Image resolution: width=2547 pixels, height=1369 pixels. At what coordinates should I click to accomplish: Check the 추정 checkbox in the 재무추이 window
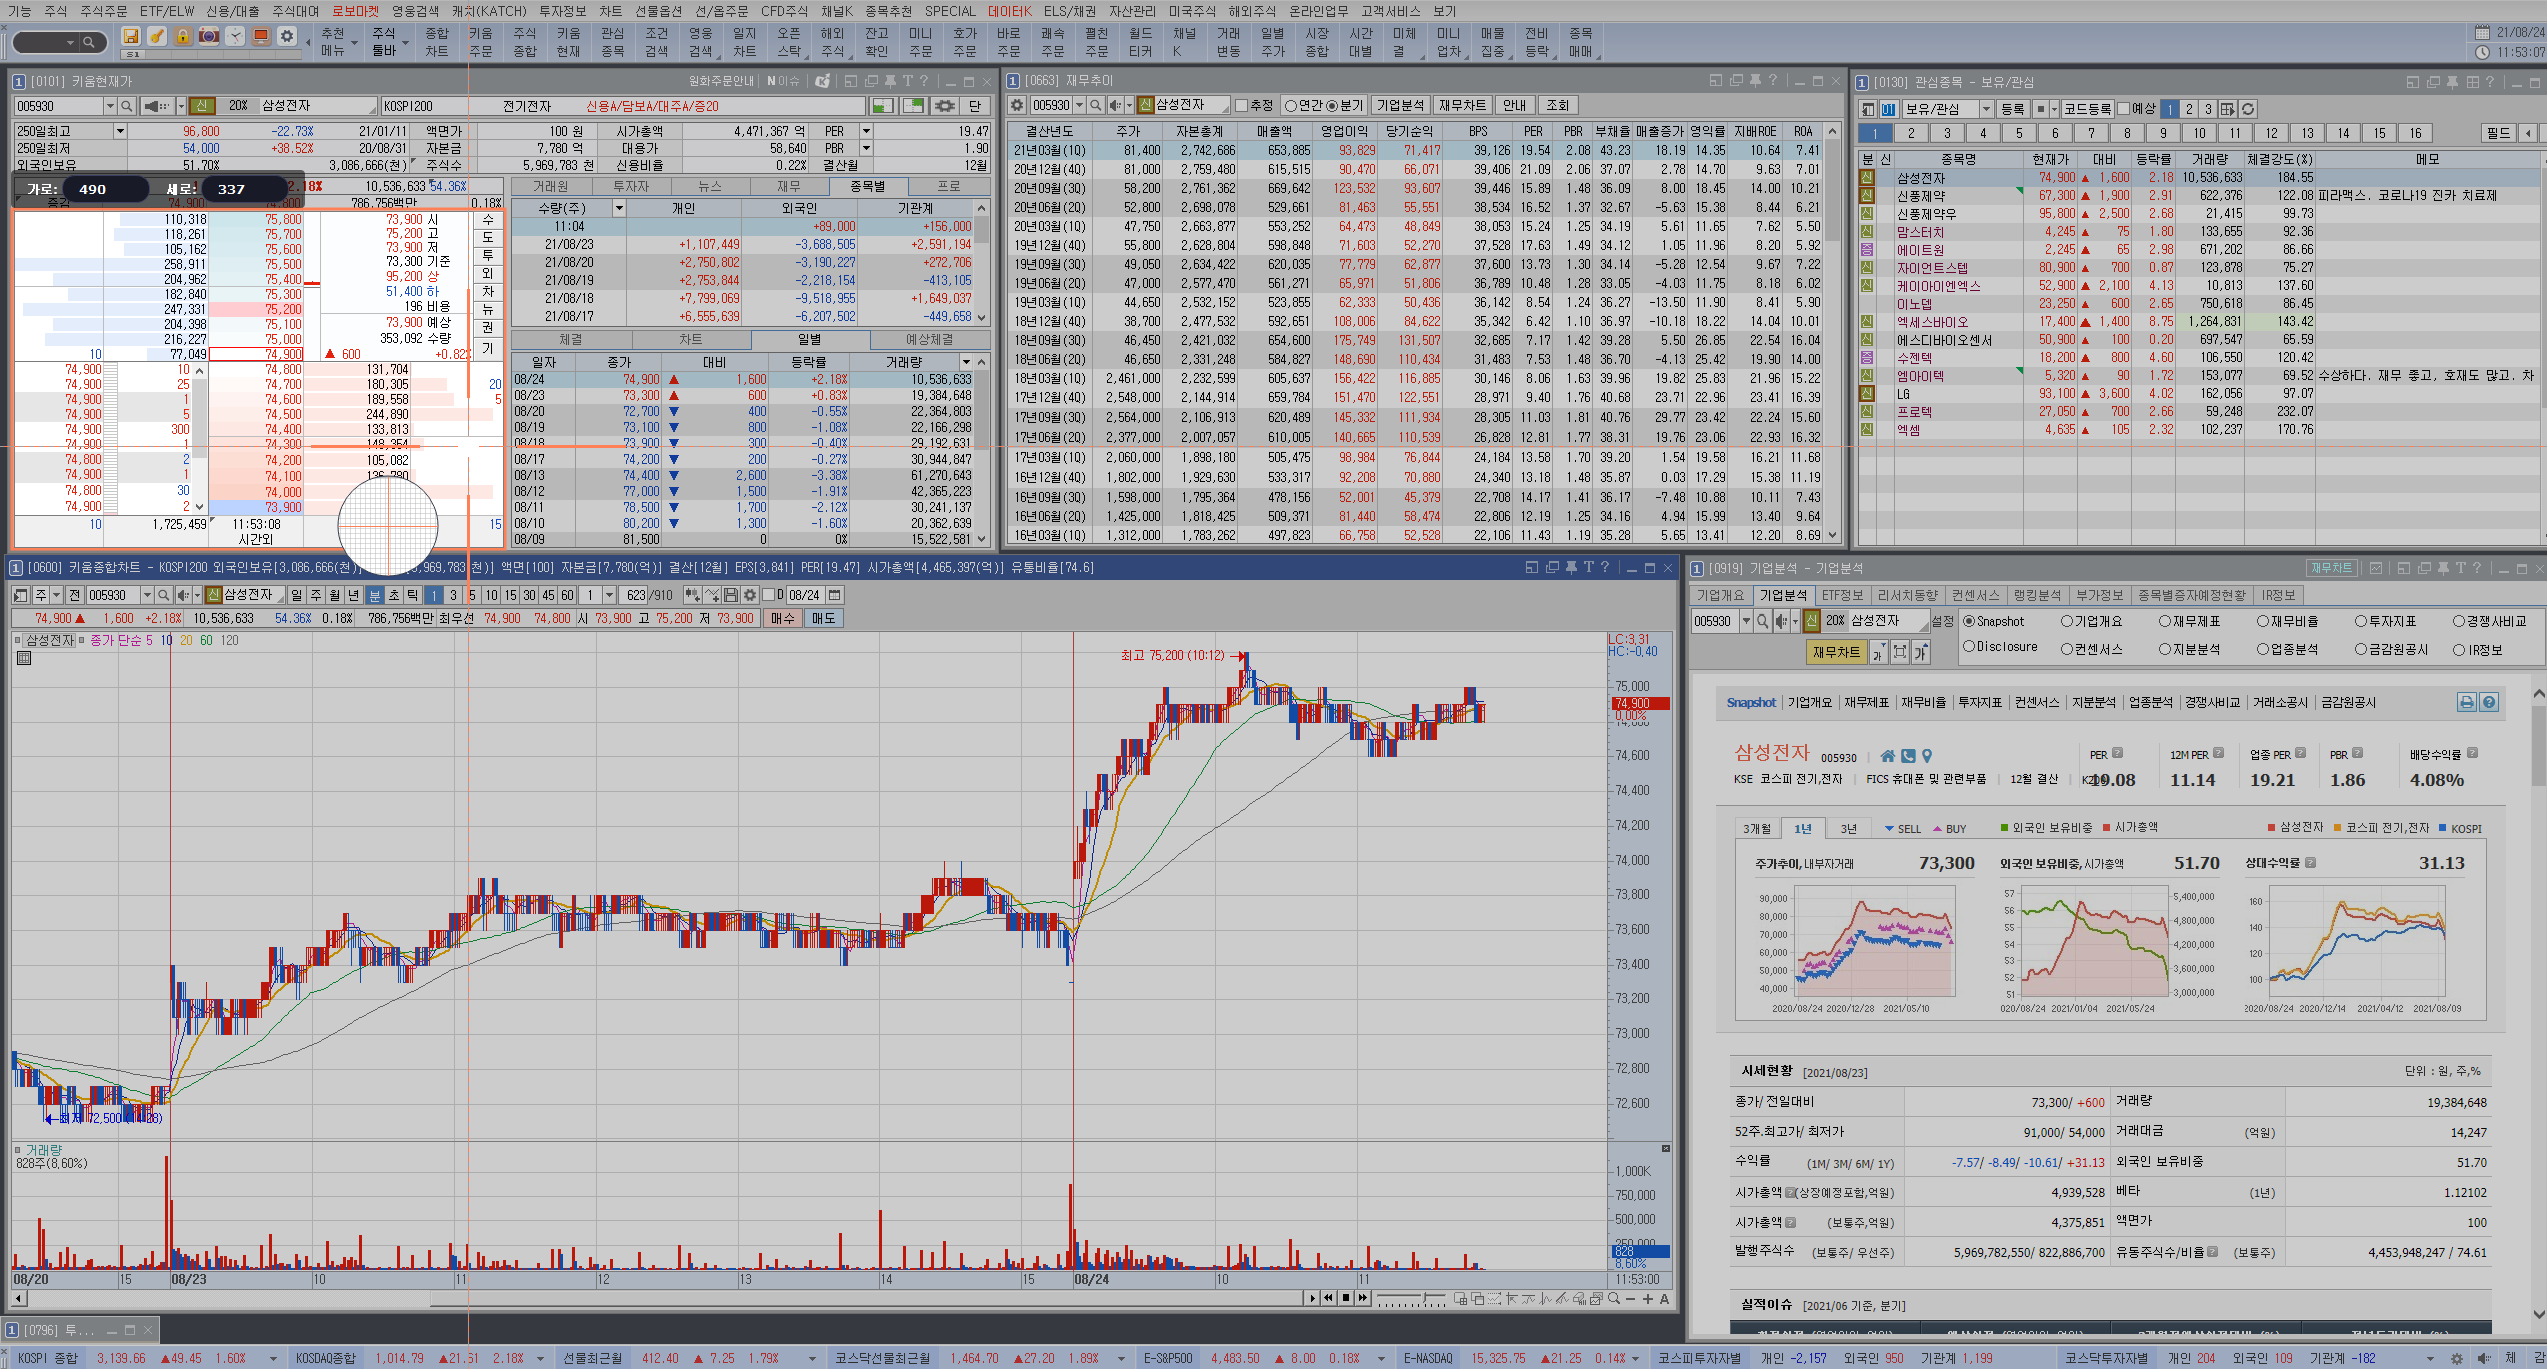click(1241, 105)
